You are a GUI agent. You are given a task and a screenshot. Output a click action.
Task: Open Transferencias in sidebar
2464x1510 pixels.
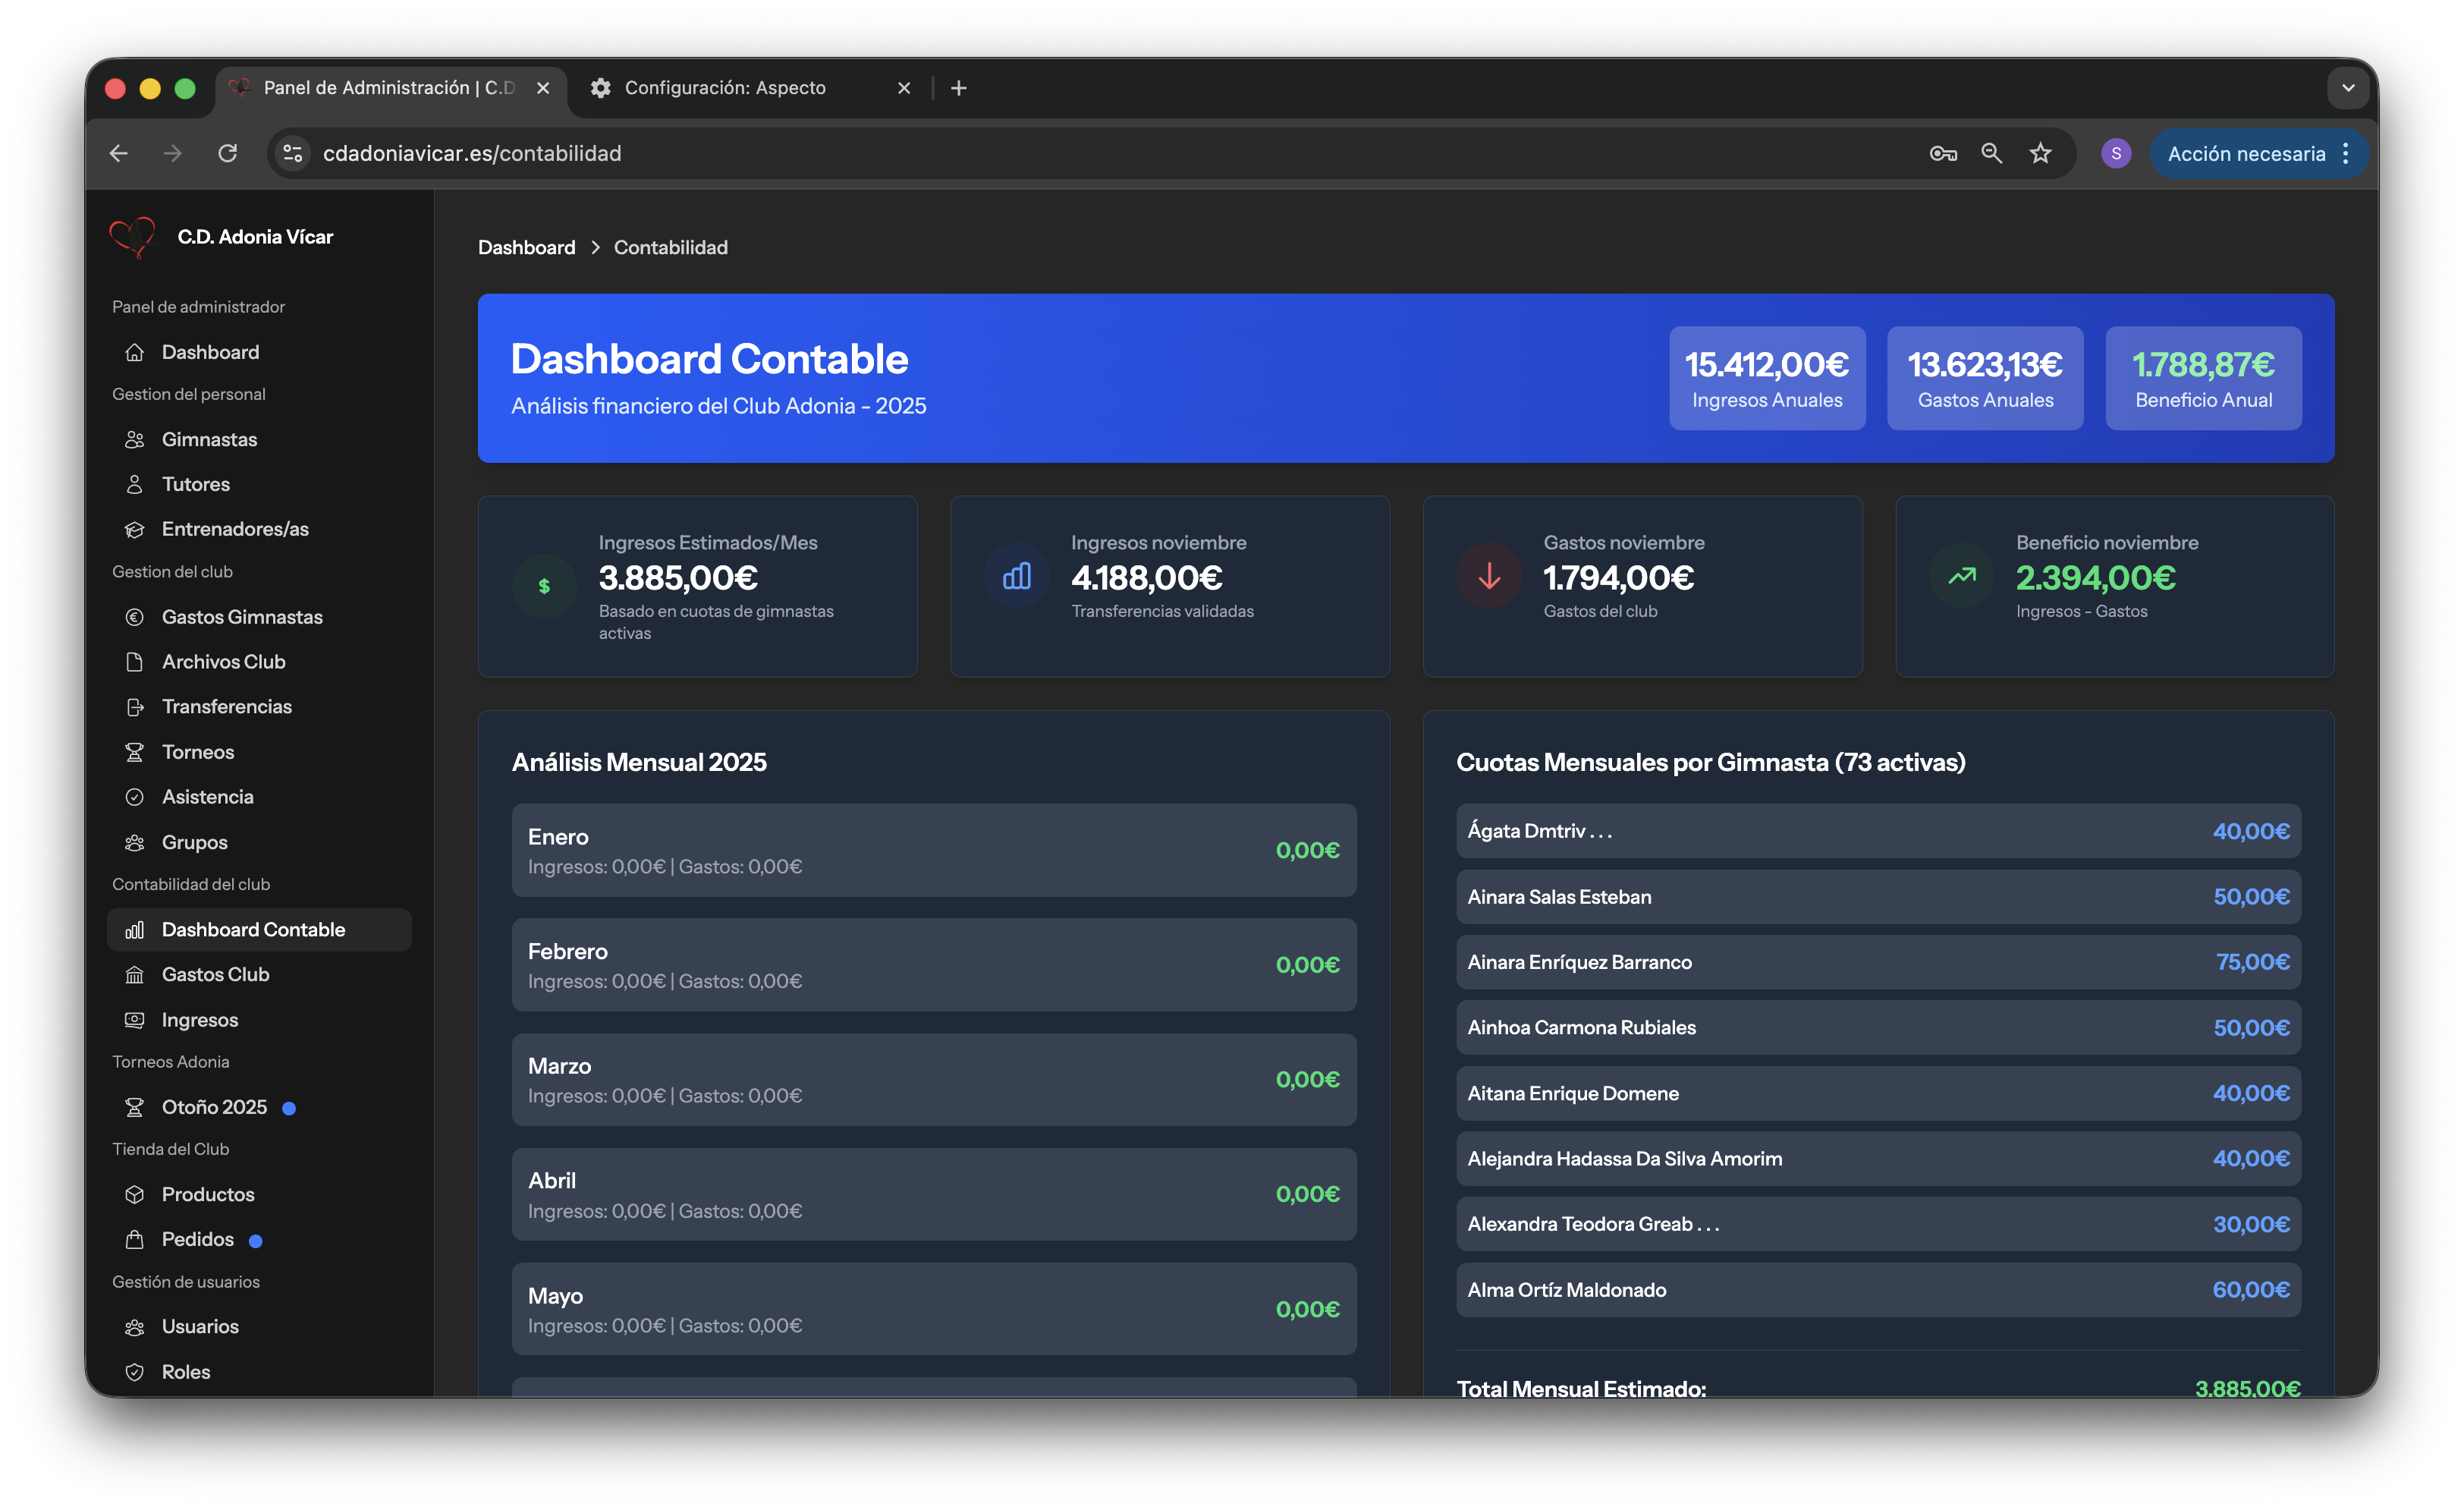click(x=227, y=707)
